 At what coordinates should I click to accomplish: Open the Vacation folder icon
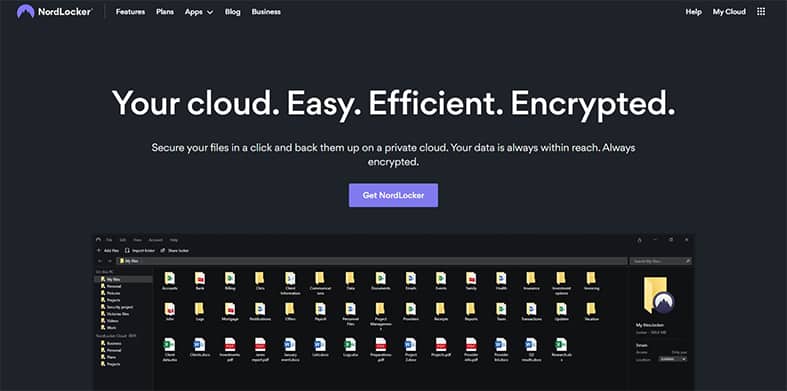(x=591, y=309)
